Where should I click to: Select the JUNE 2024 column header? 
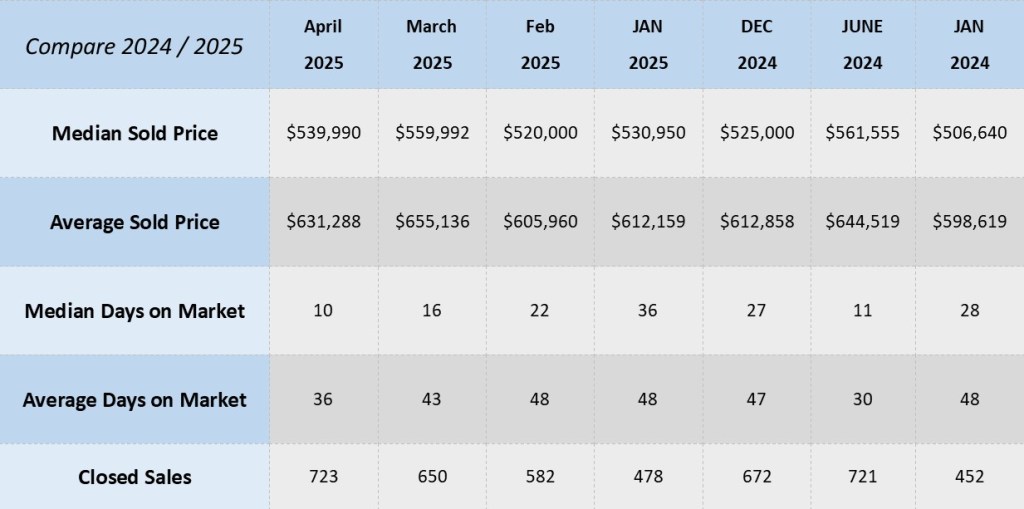coord(862,45)
